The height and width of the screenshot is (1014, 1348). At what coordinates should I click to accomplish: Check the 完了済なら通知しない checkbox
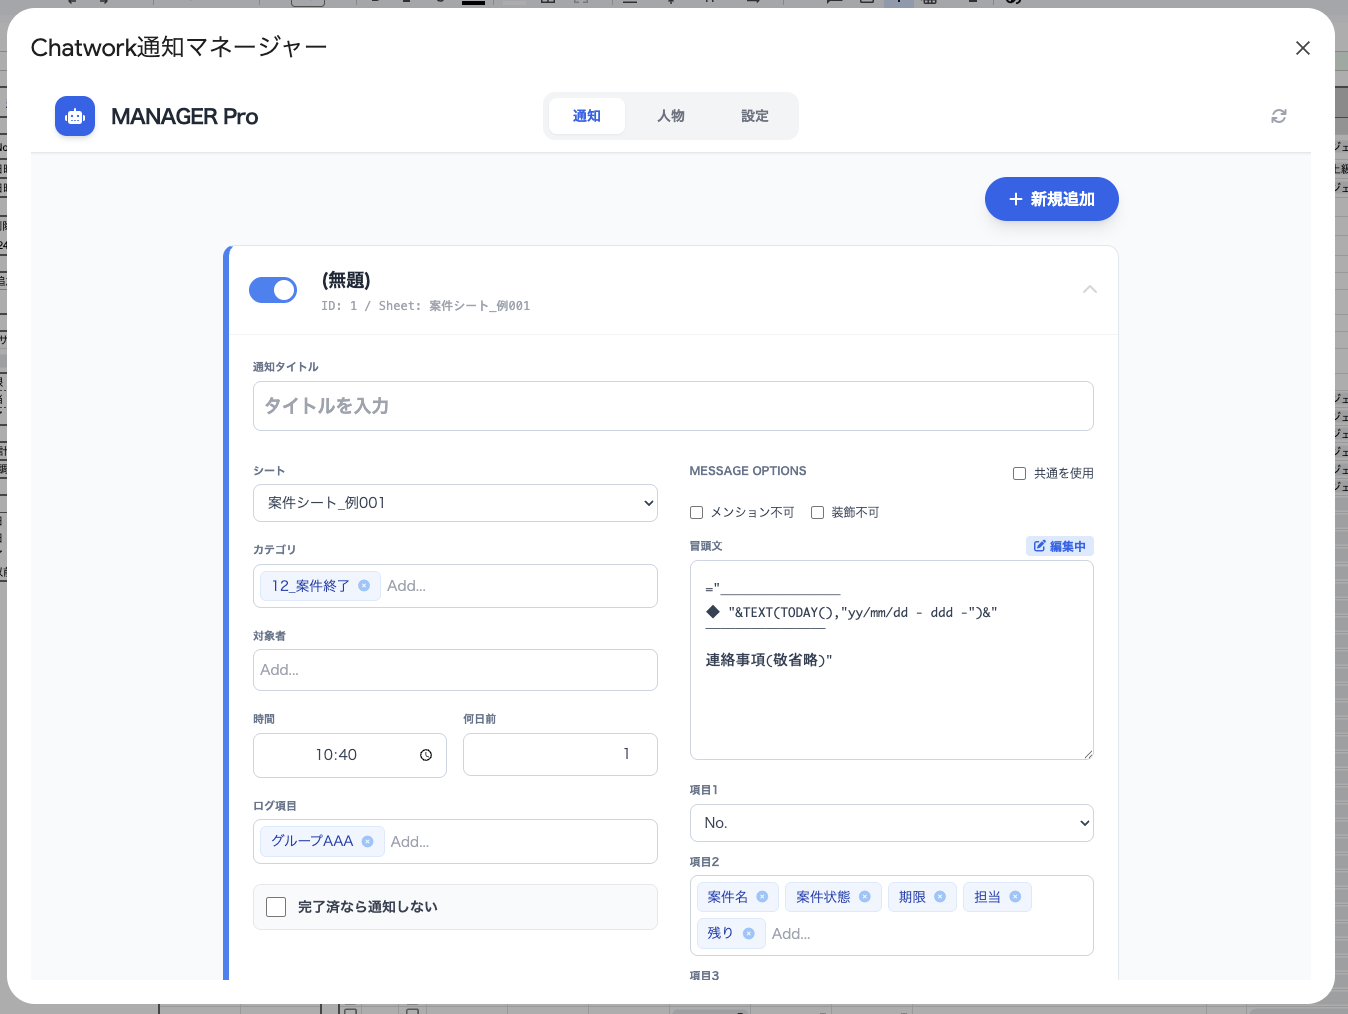(x=275, y=906)
